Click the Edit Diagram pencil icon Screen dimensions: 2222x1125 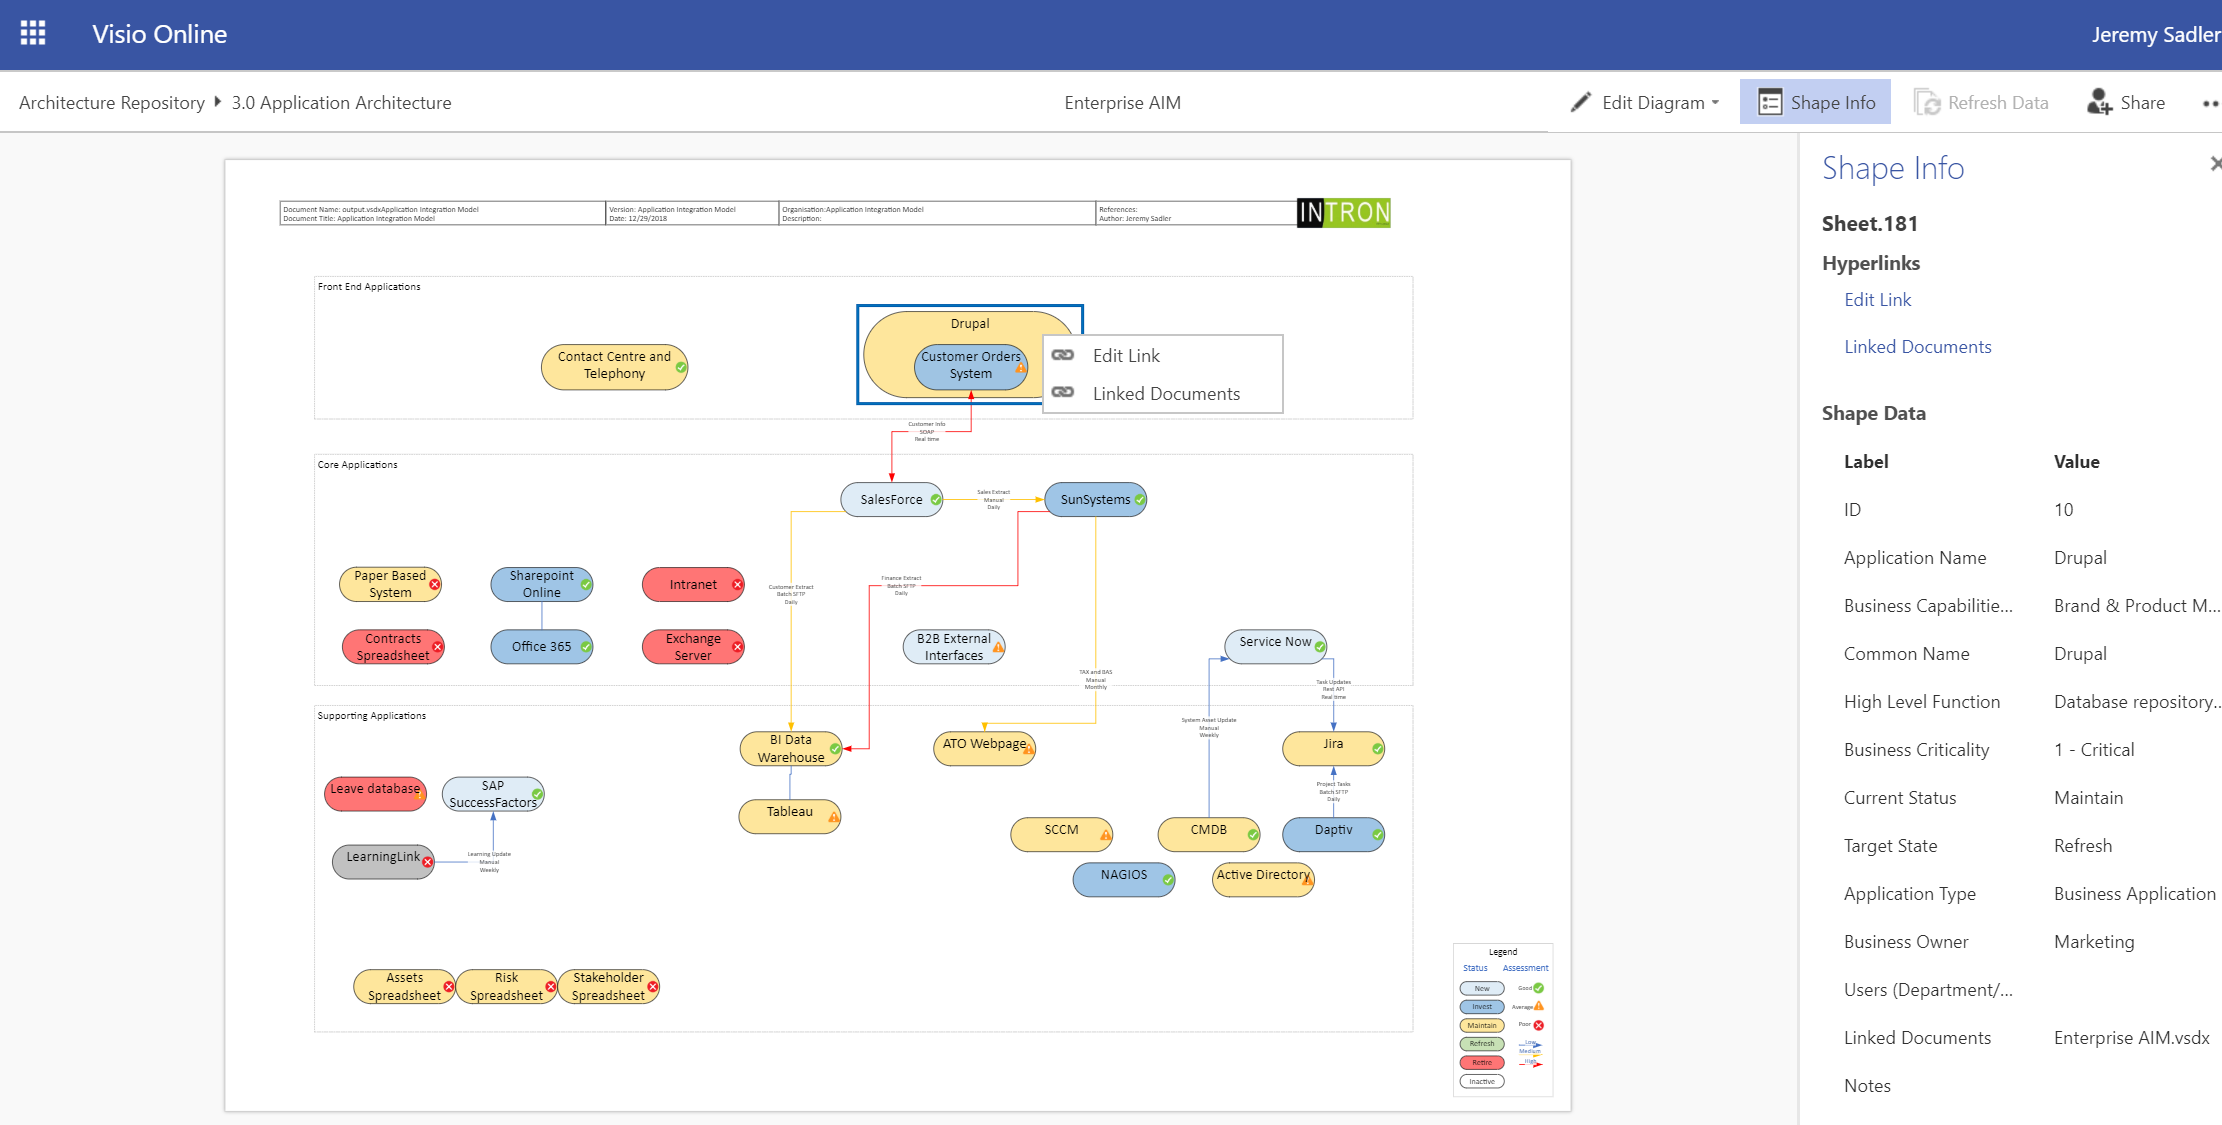1580,102
